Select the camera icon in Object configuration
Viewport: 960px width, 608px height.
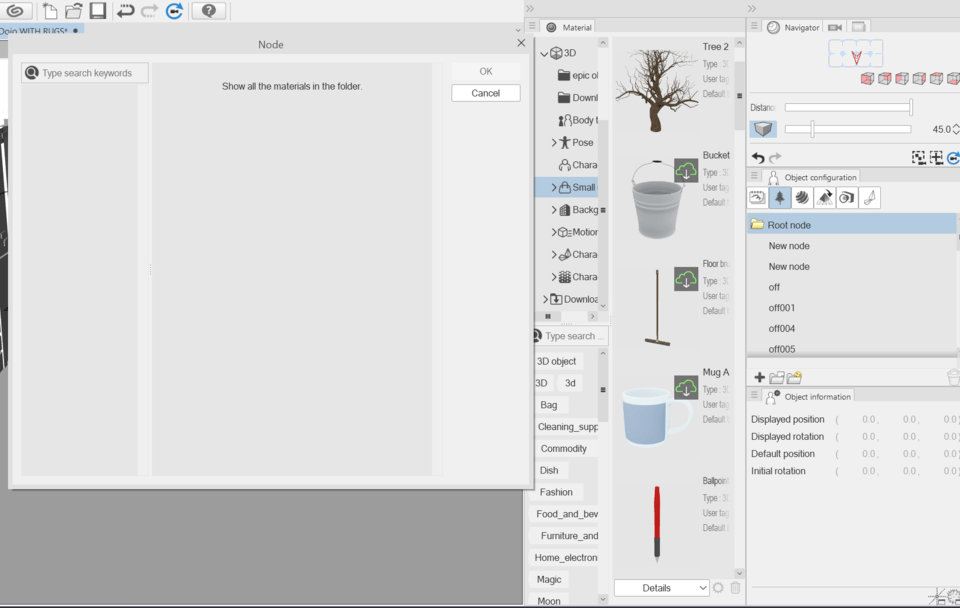pyautogui.click(x=847, y=198)
